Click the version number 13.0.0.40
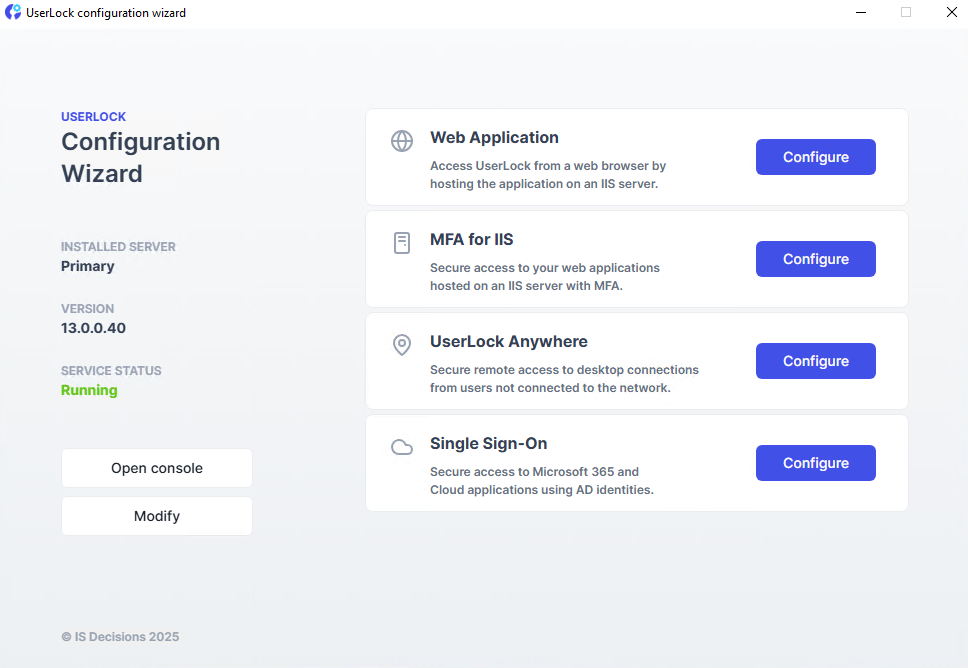The height and width of the screenshot is (668, 968). [93, 328]
